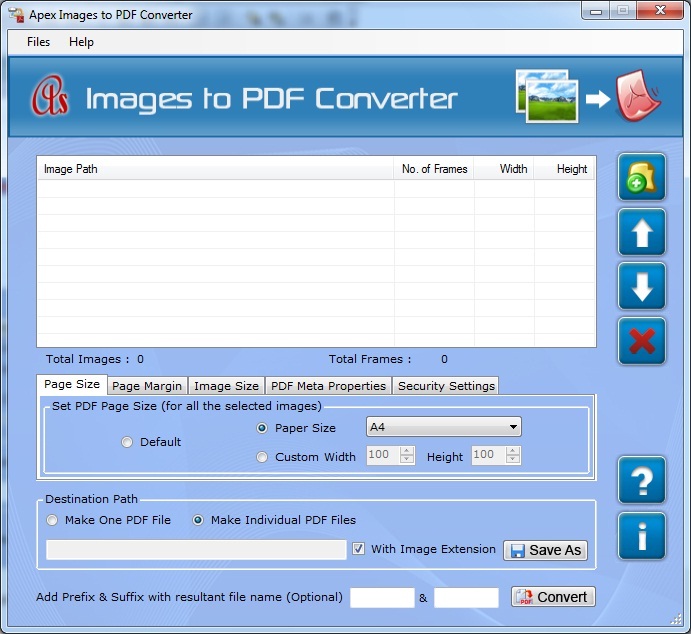Viewport: 691px width, 634px height.
Task: Click the Add Images icon button
Action: (641, 179)
